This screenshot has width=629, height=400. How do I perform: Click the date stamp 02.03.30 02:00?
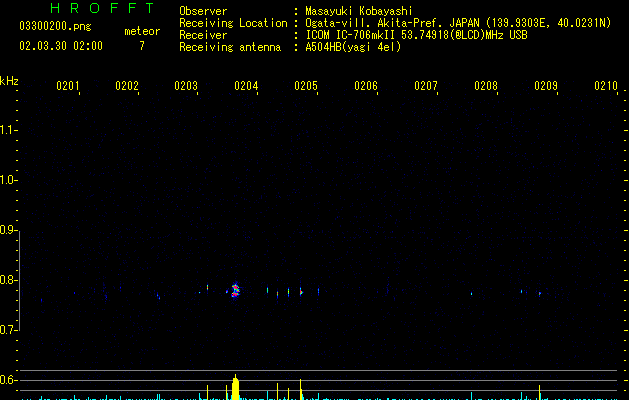tap(61, 46)
